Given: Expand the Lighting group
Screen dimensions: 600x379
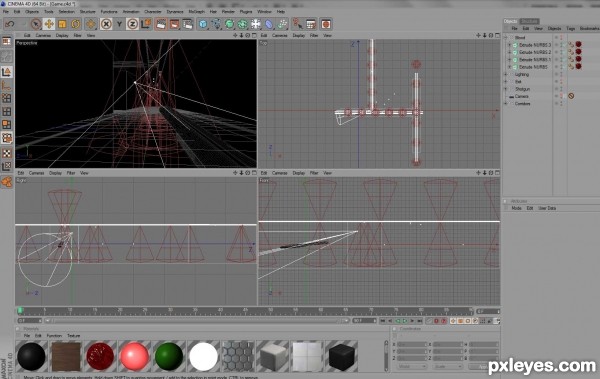Looking at the screenshot, I should [x=506, y=74].
